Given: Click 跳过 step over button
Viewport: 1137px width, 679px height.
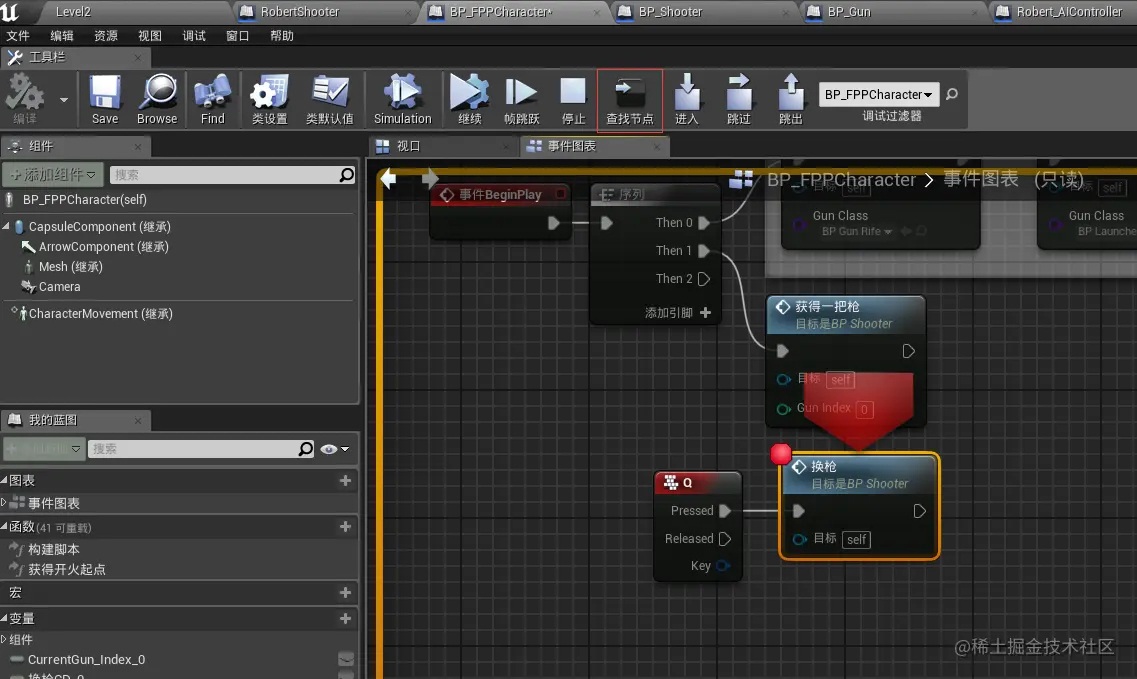Looking at the screenshot, I should [x=738, y=99].
